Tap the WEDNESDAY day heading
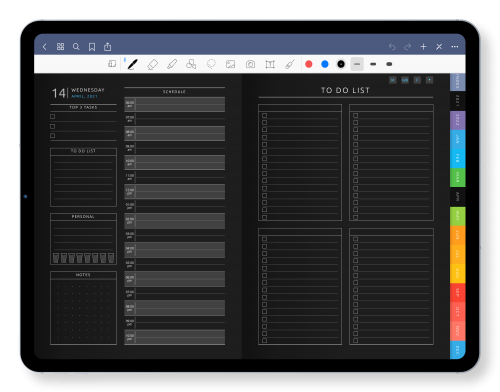The height and width of the screenshot is (392, 500). tap(88, 90)
